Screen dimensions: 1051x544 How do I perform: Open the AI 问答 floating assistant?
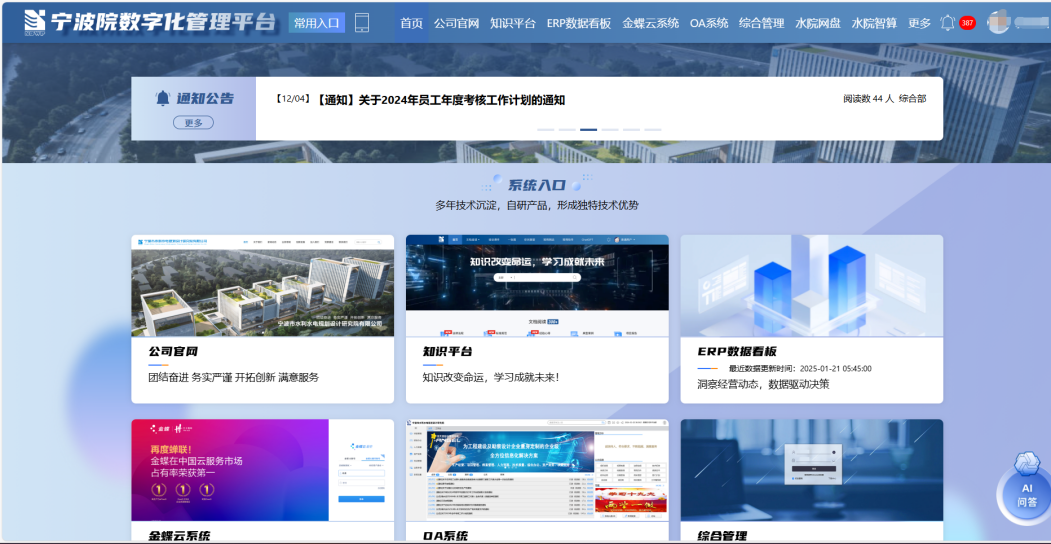[1026, 484]
